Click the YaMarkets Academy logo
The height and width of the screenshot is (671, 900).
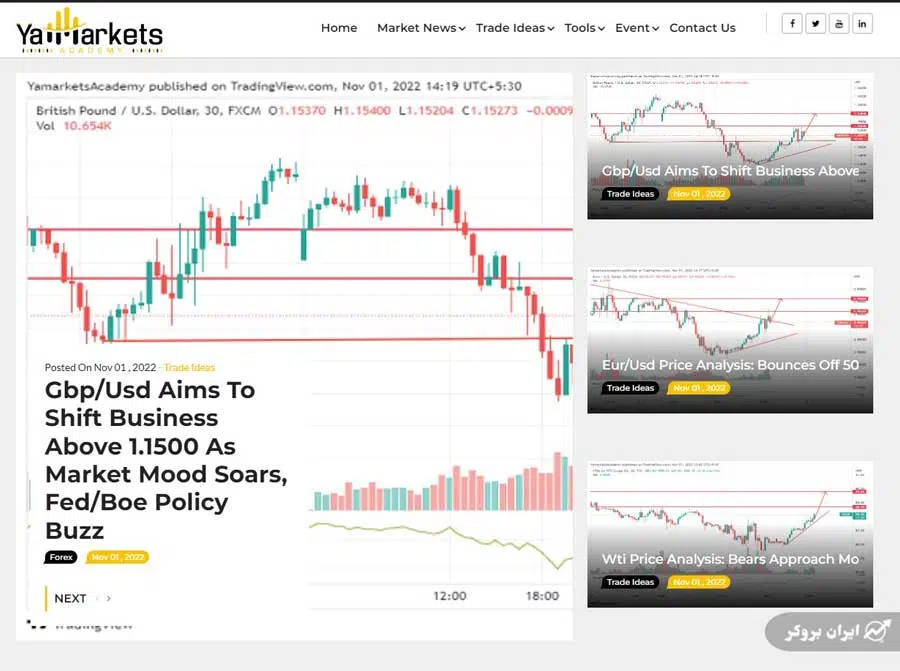(89, 31)
